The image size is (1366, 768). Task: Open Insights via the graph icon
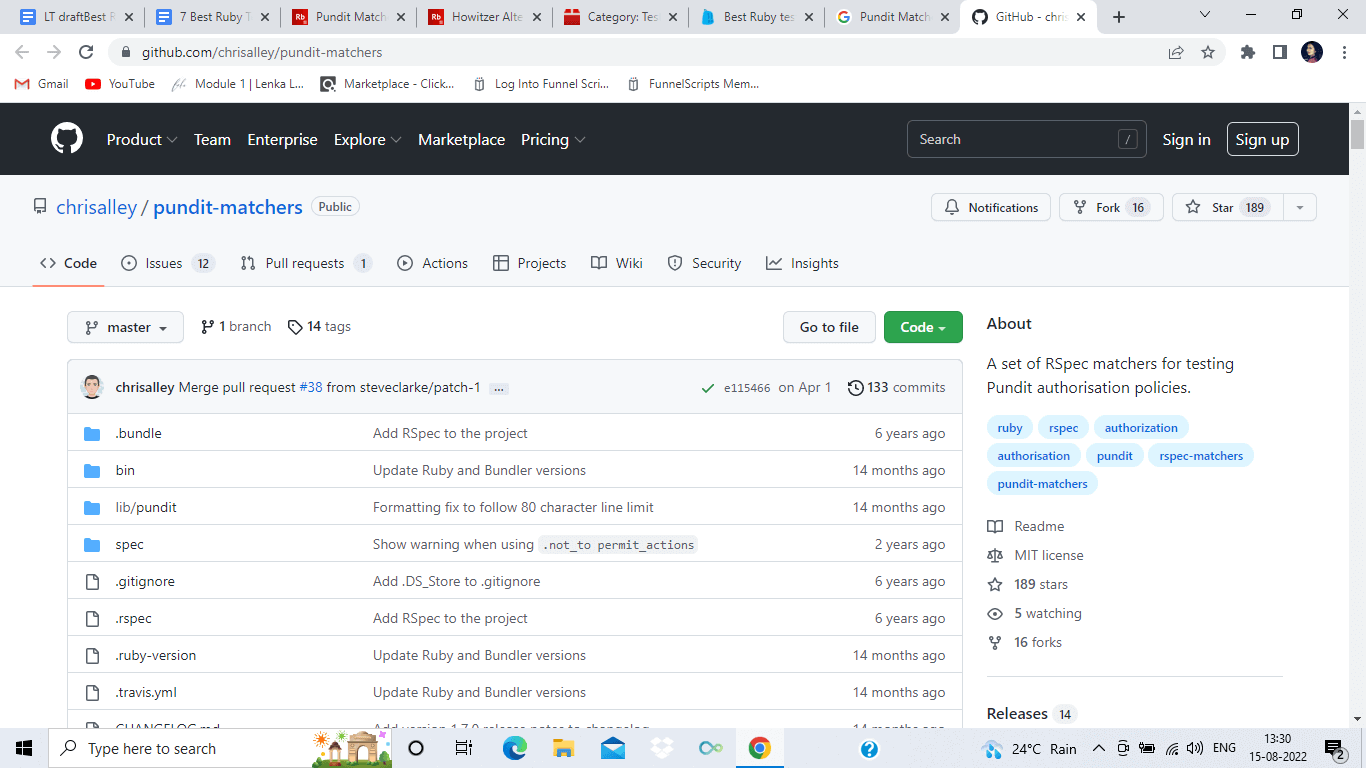coord(773,263)
